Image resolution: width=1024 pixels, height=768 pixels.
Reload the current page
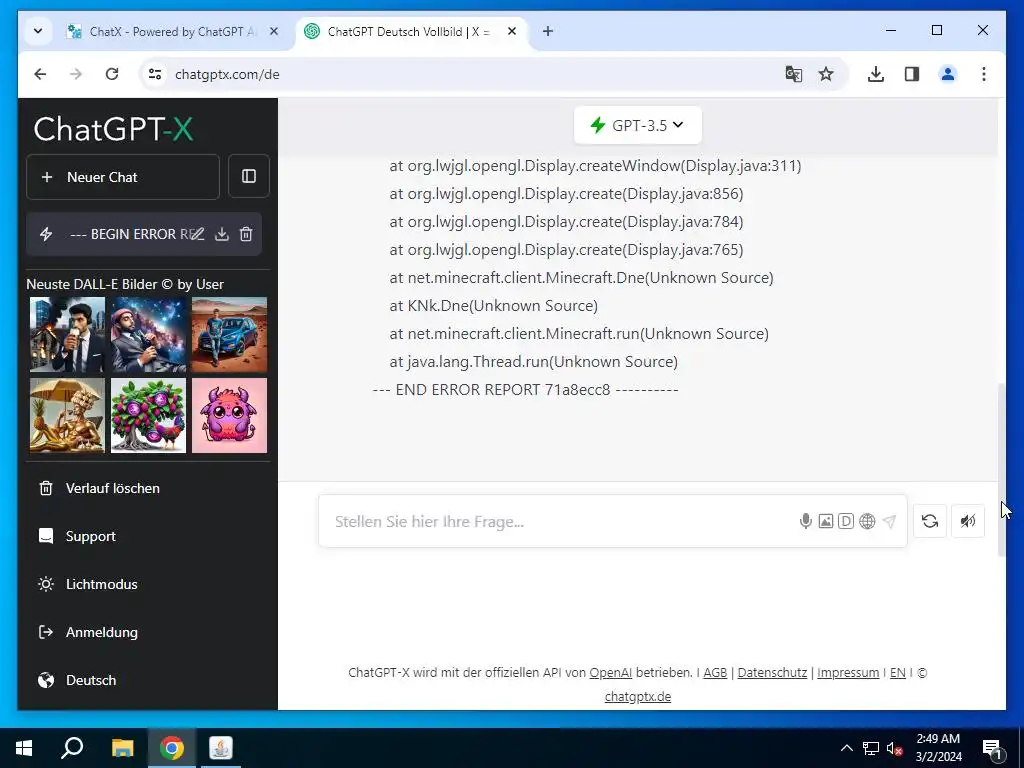coord(112,74)
